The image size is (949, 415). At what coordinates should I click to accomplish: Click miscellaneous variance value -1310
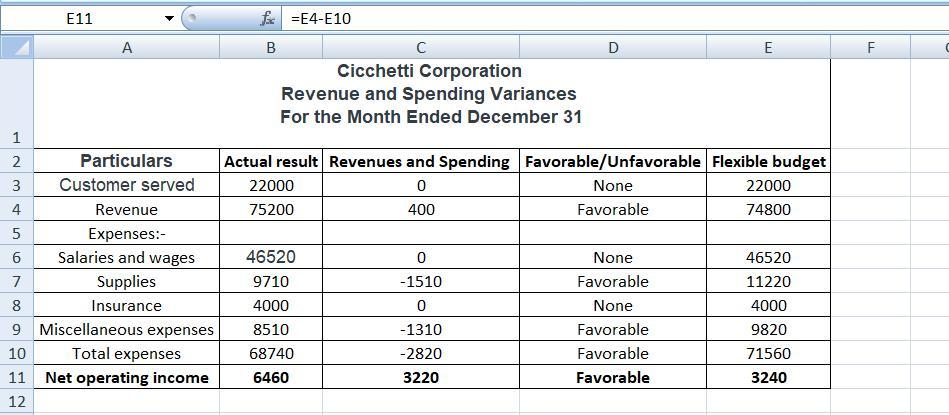coord(421,329)
